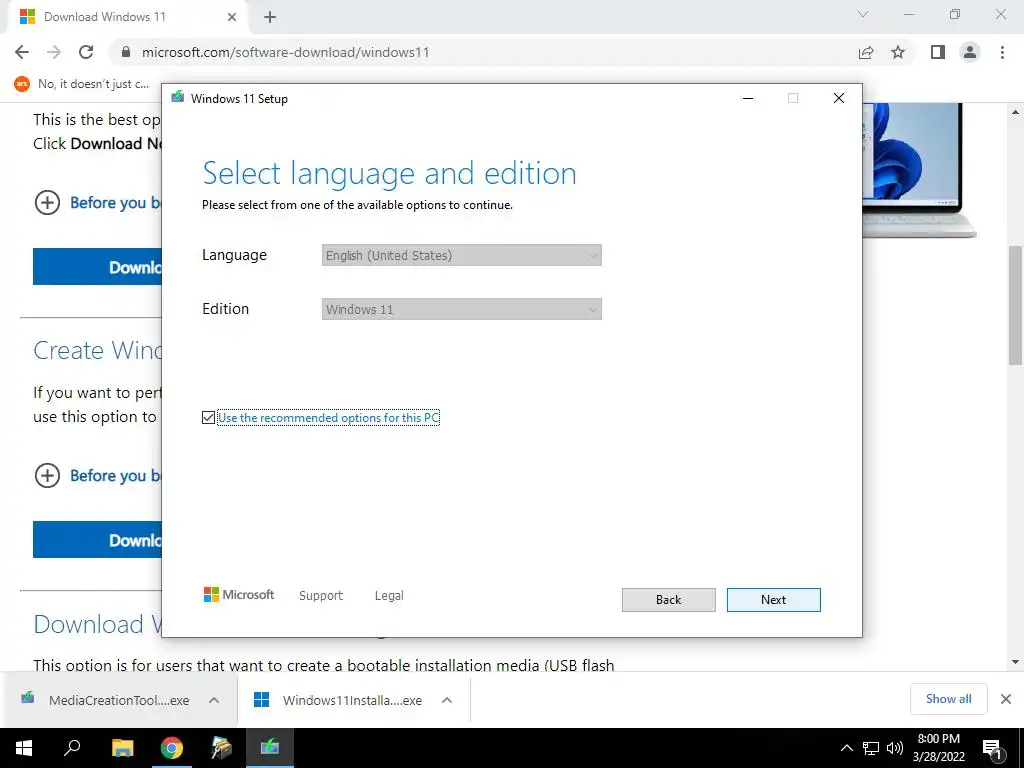Reload the Chrome page
This screenshot has height=768, width=1024.
(86, 52)
